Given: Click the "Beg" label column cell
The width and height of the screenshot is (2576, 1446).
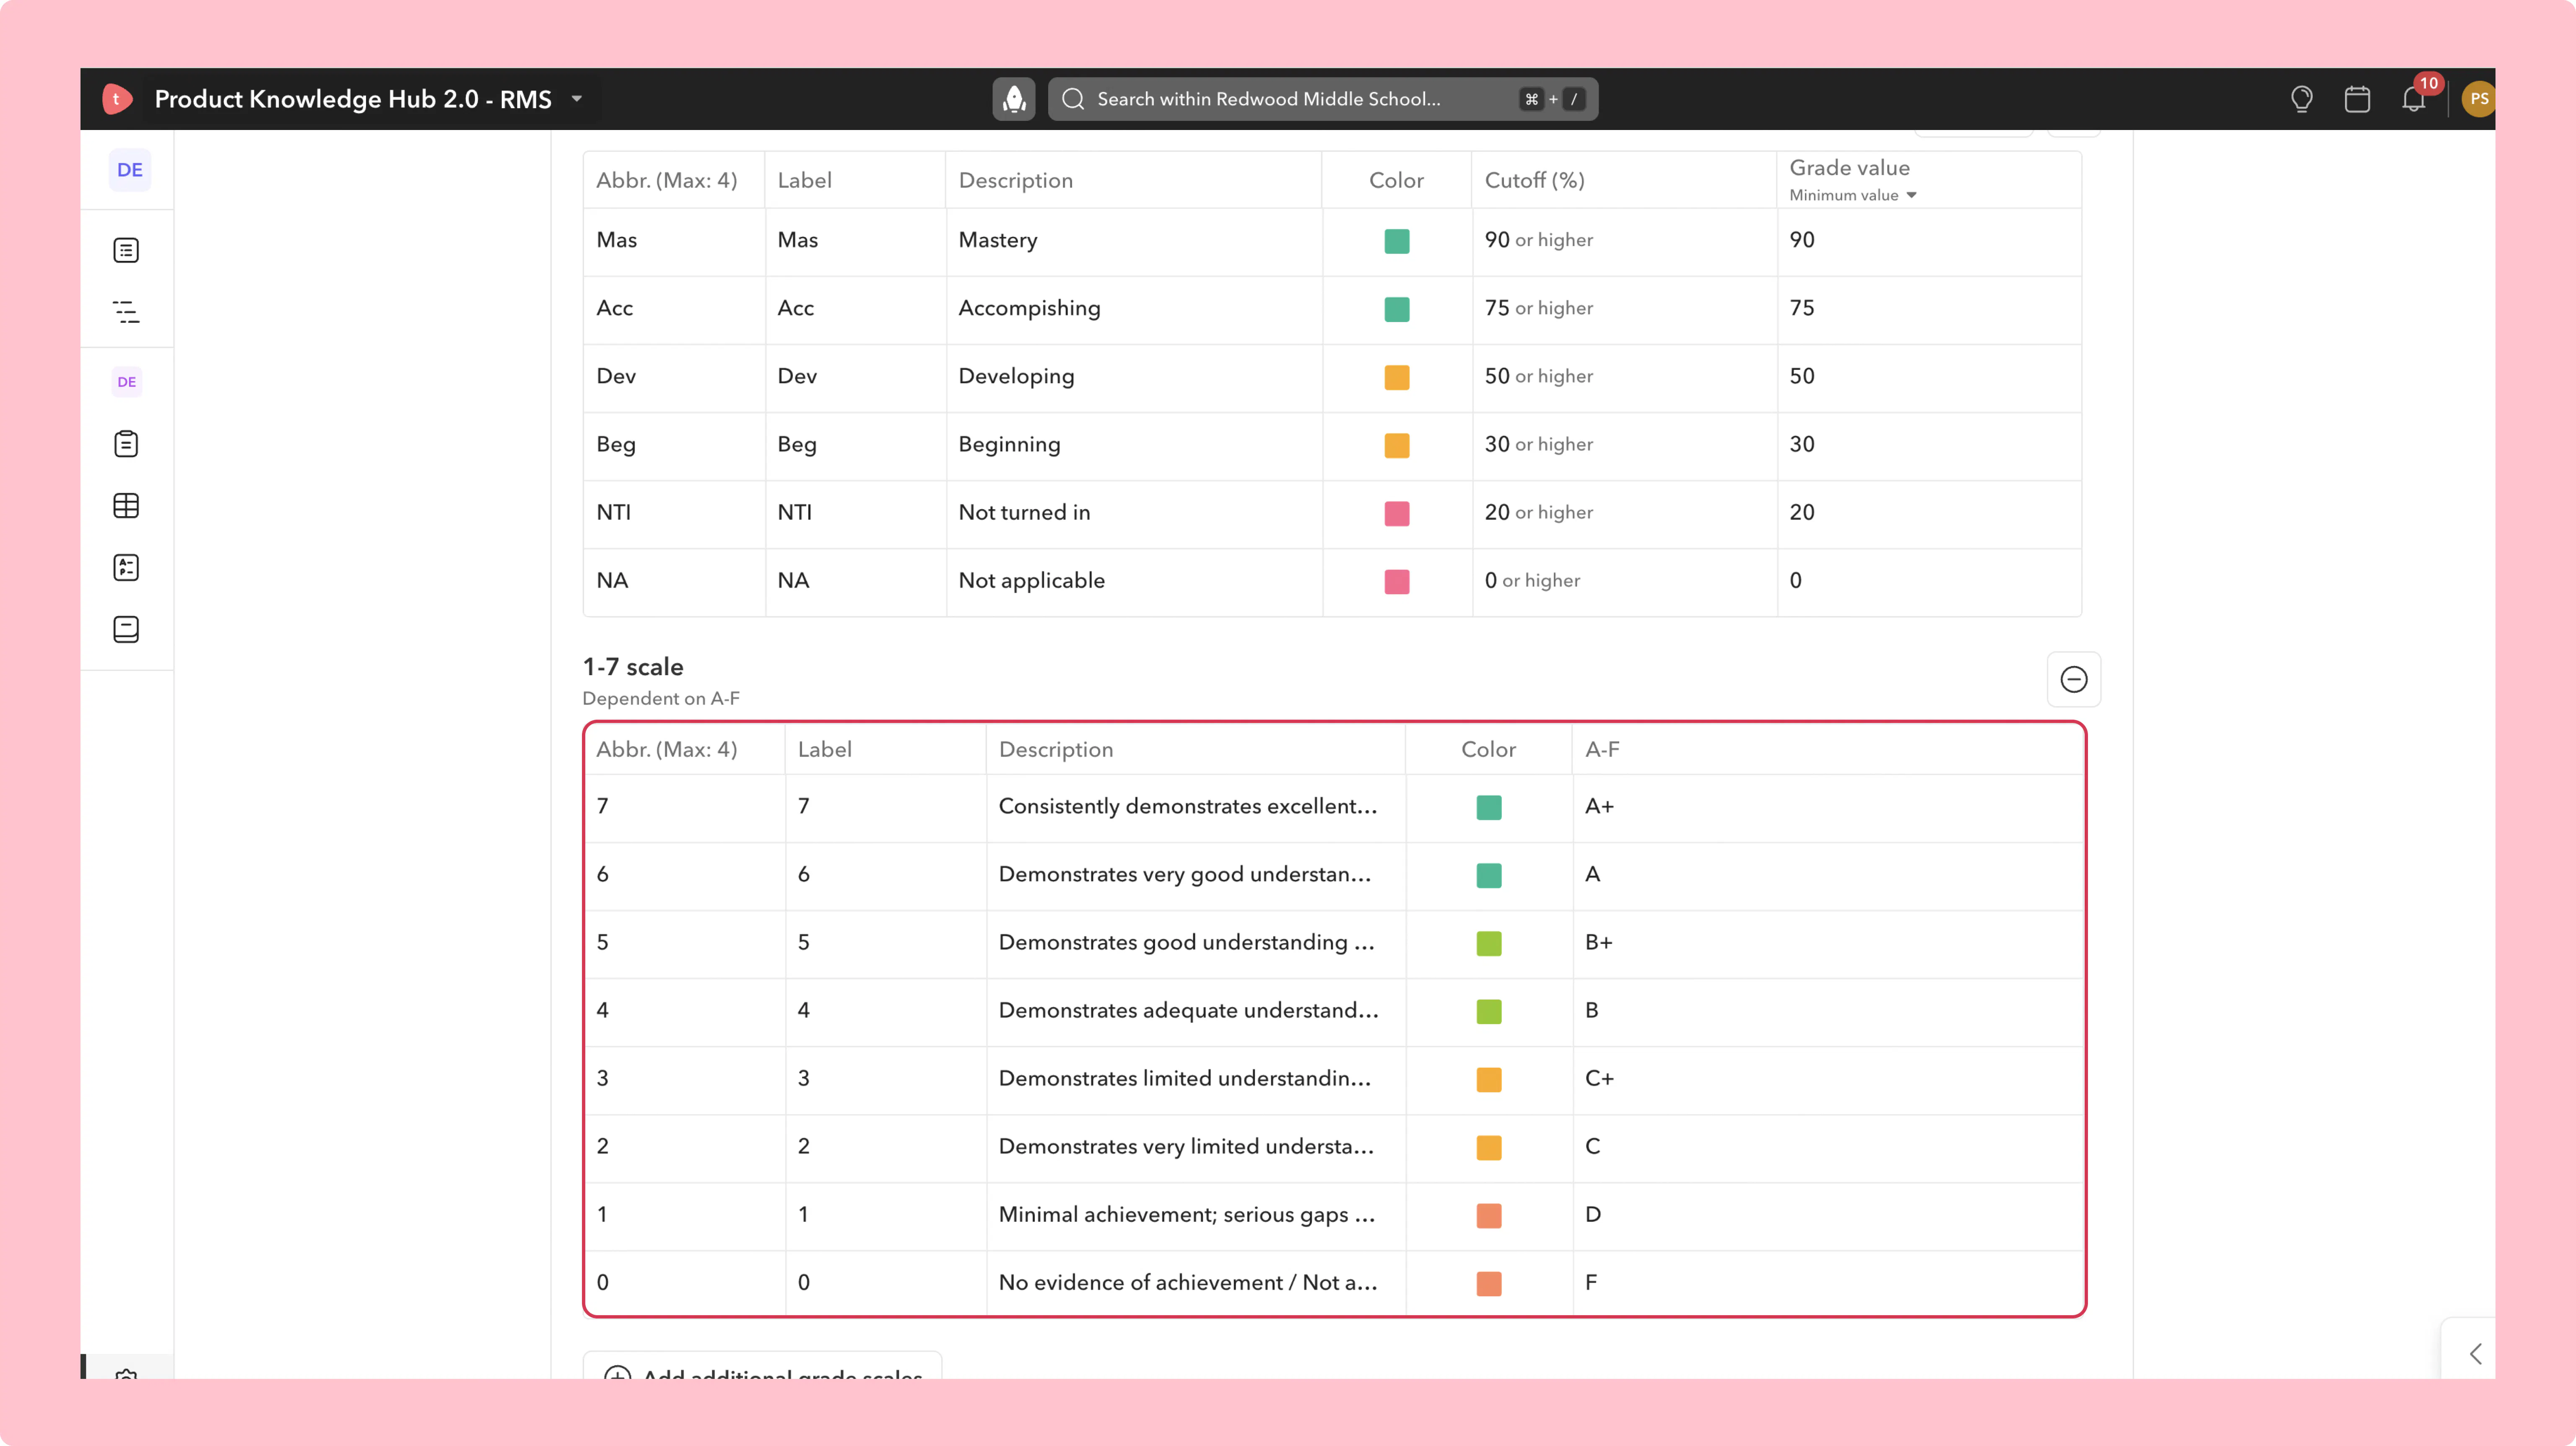Looking at the screenshot, I should coord(856,445).
